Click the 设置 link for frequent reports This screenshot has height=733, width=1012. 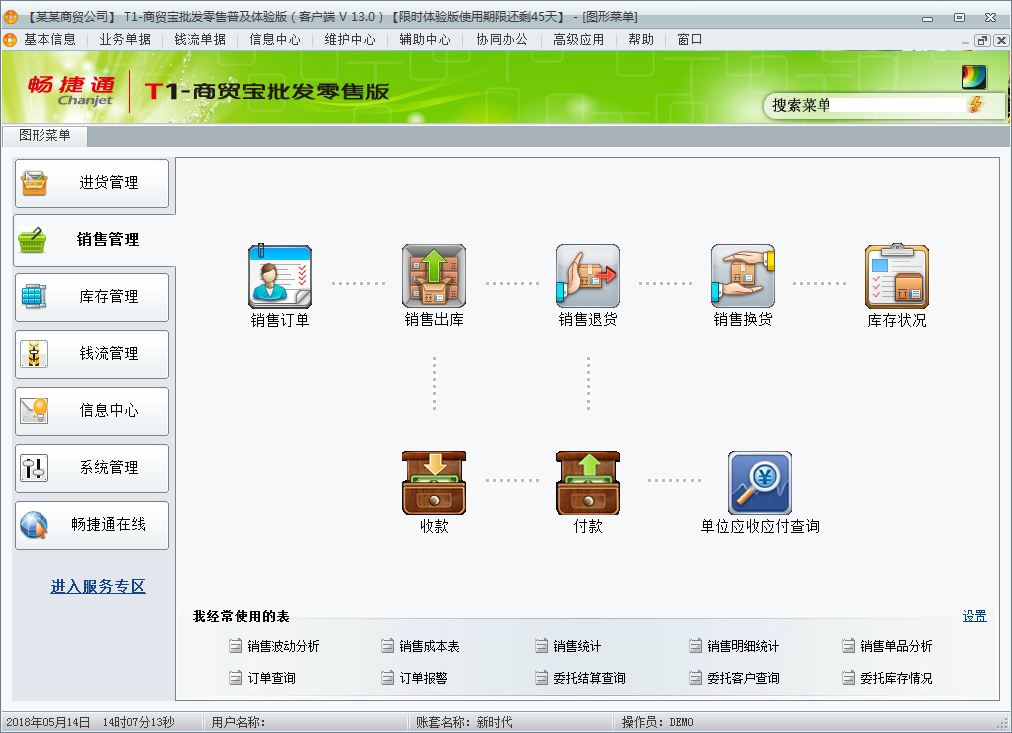click(x=975, y=616)
